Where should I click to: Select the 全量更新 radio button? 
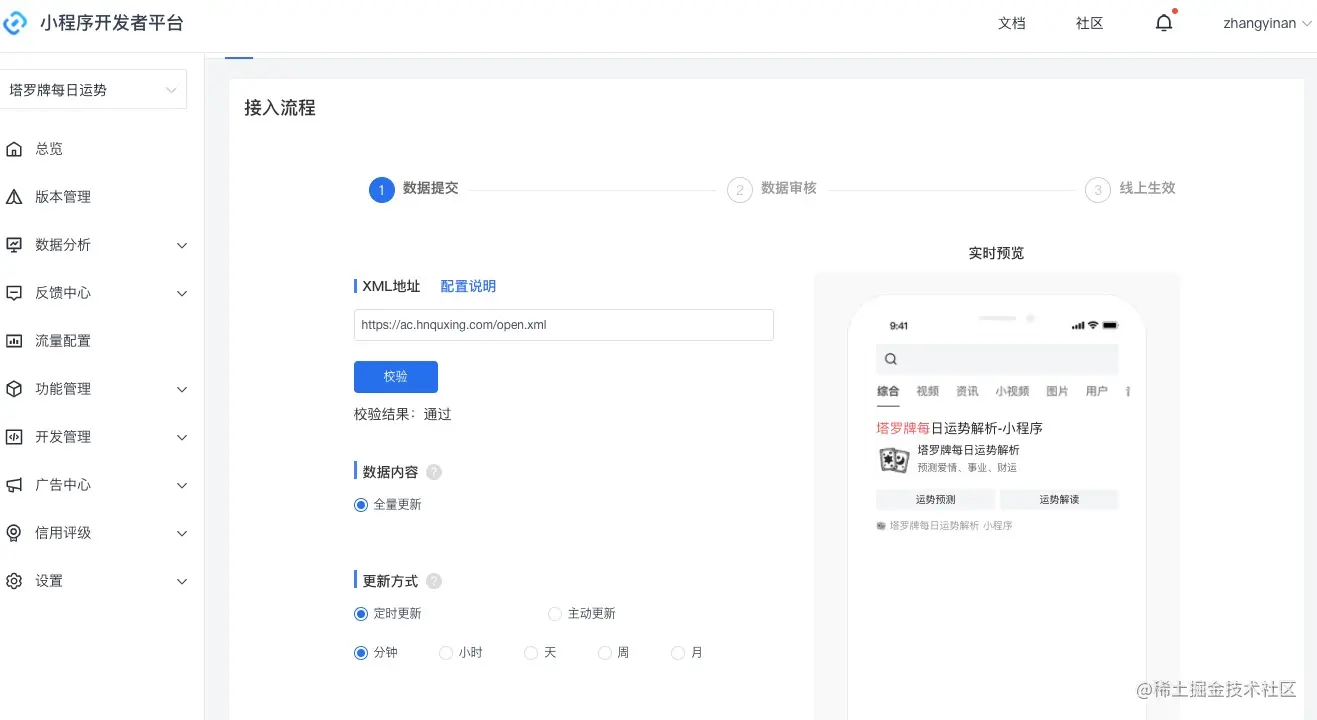coord(361,505)
